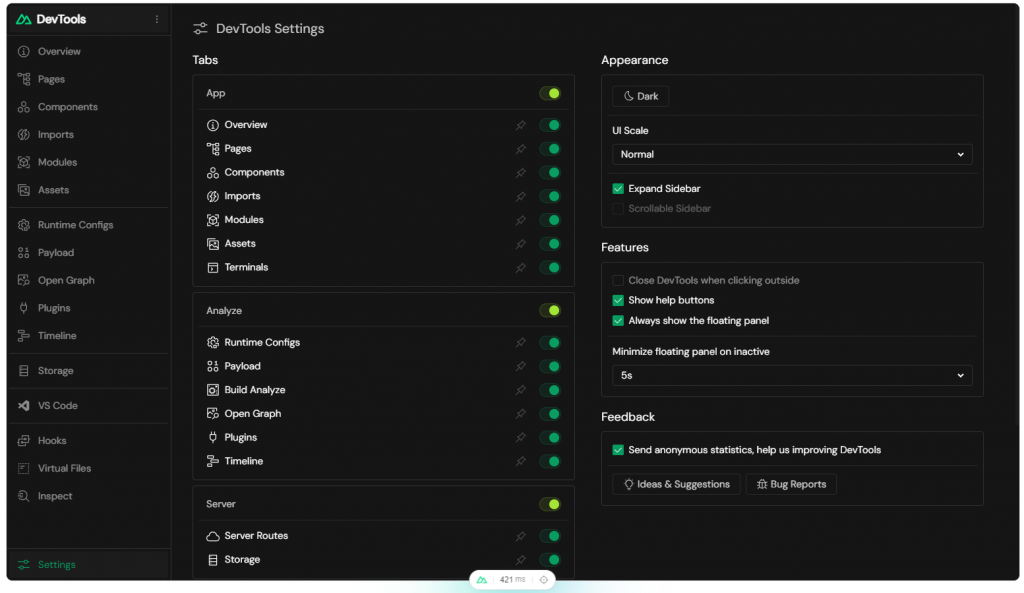The image size is (1024, 593).
Task: Go to Pages in the sidebar
Action: [89, 79]
